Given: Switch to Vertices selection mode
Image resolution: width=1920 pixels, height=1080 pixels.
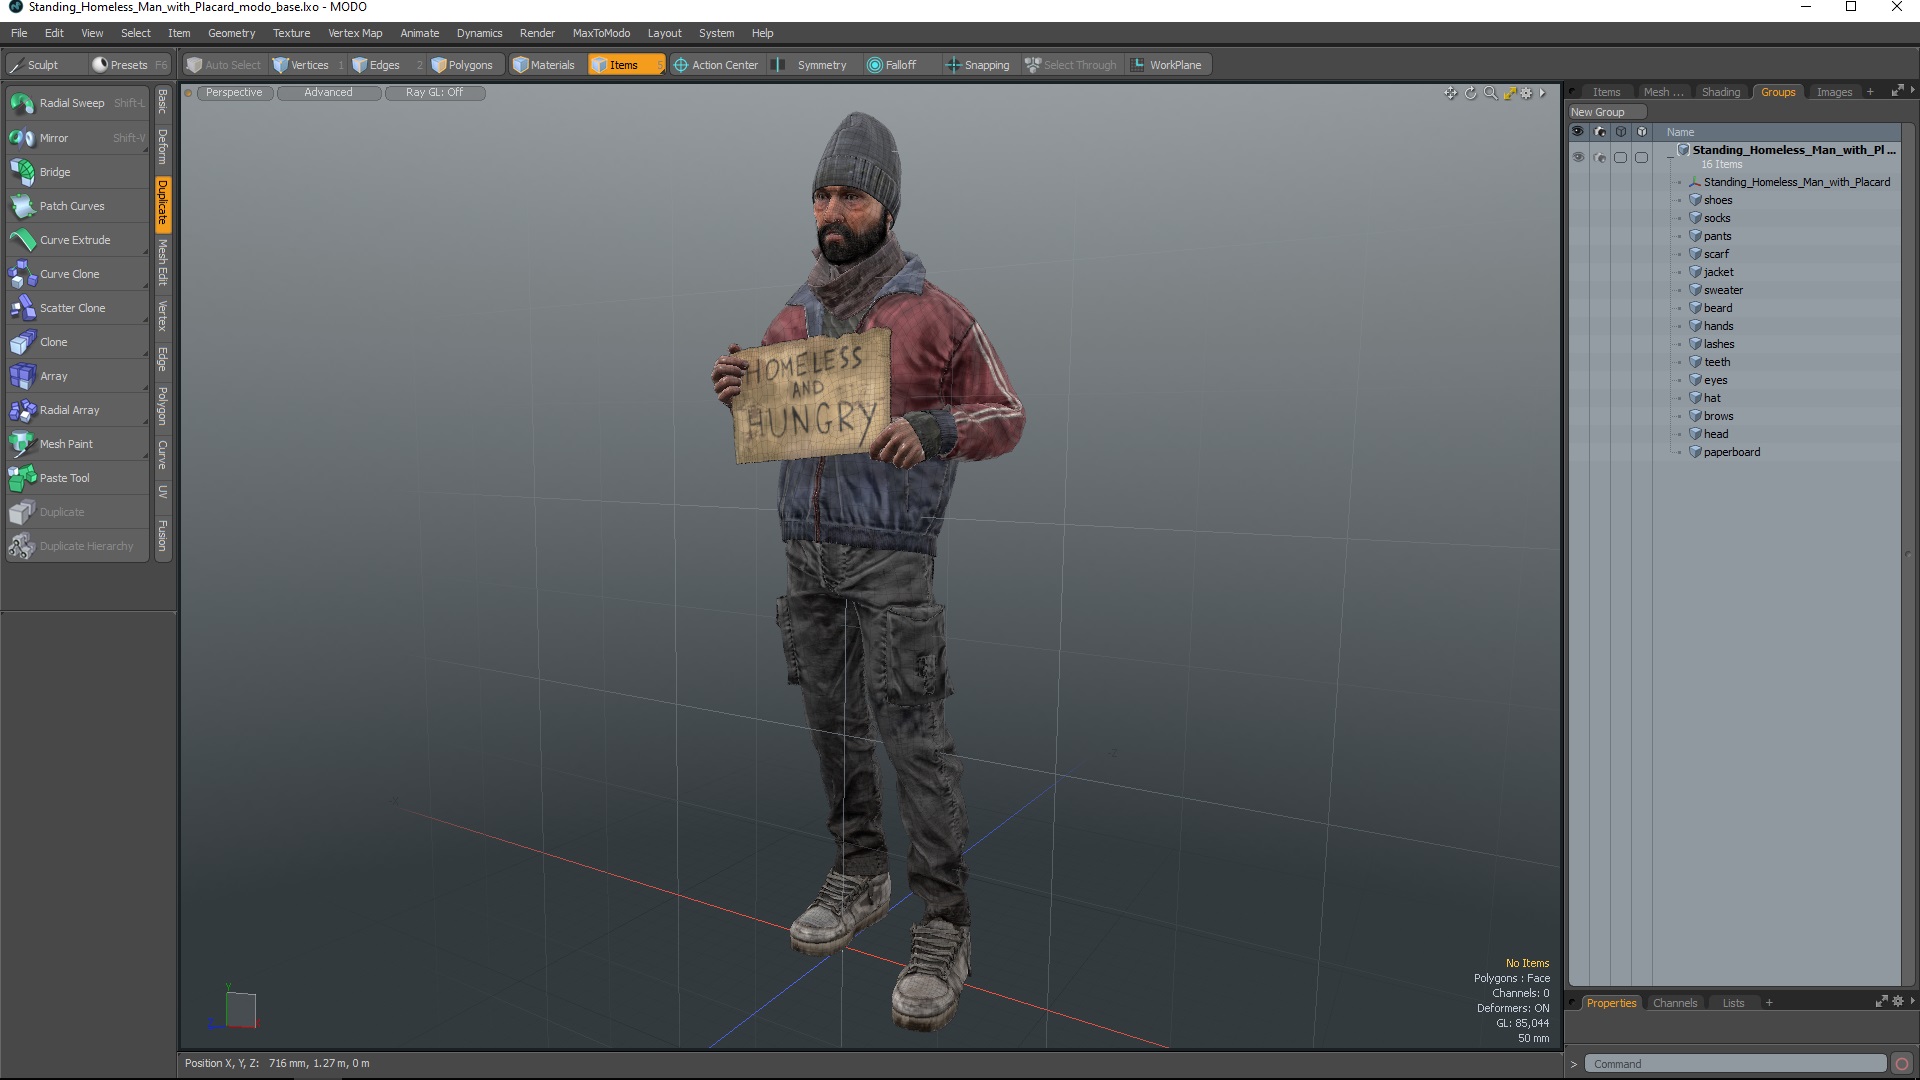Looking at the screenshot, I should pos(307,65).
